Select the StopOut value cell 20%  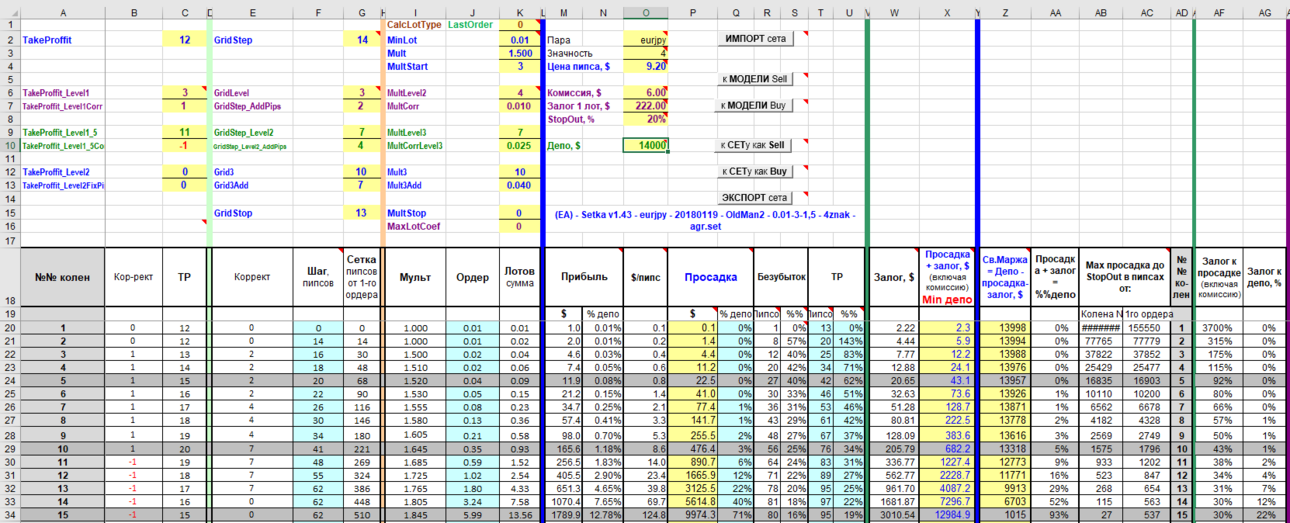click(x=646, y=119)
